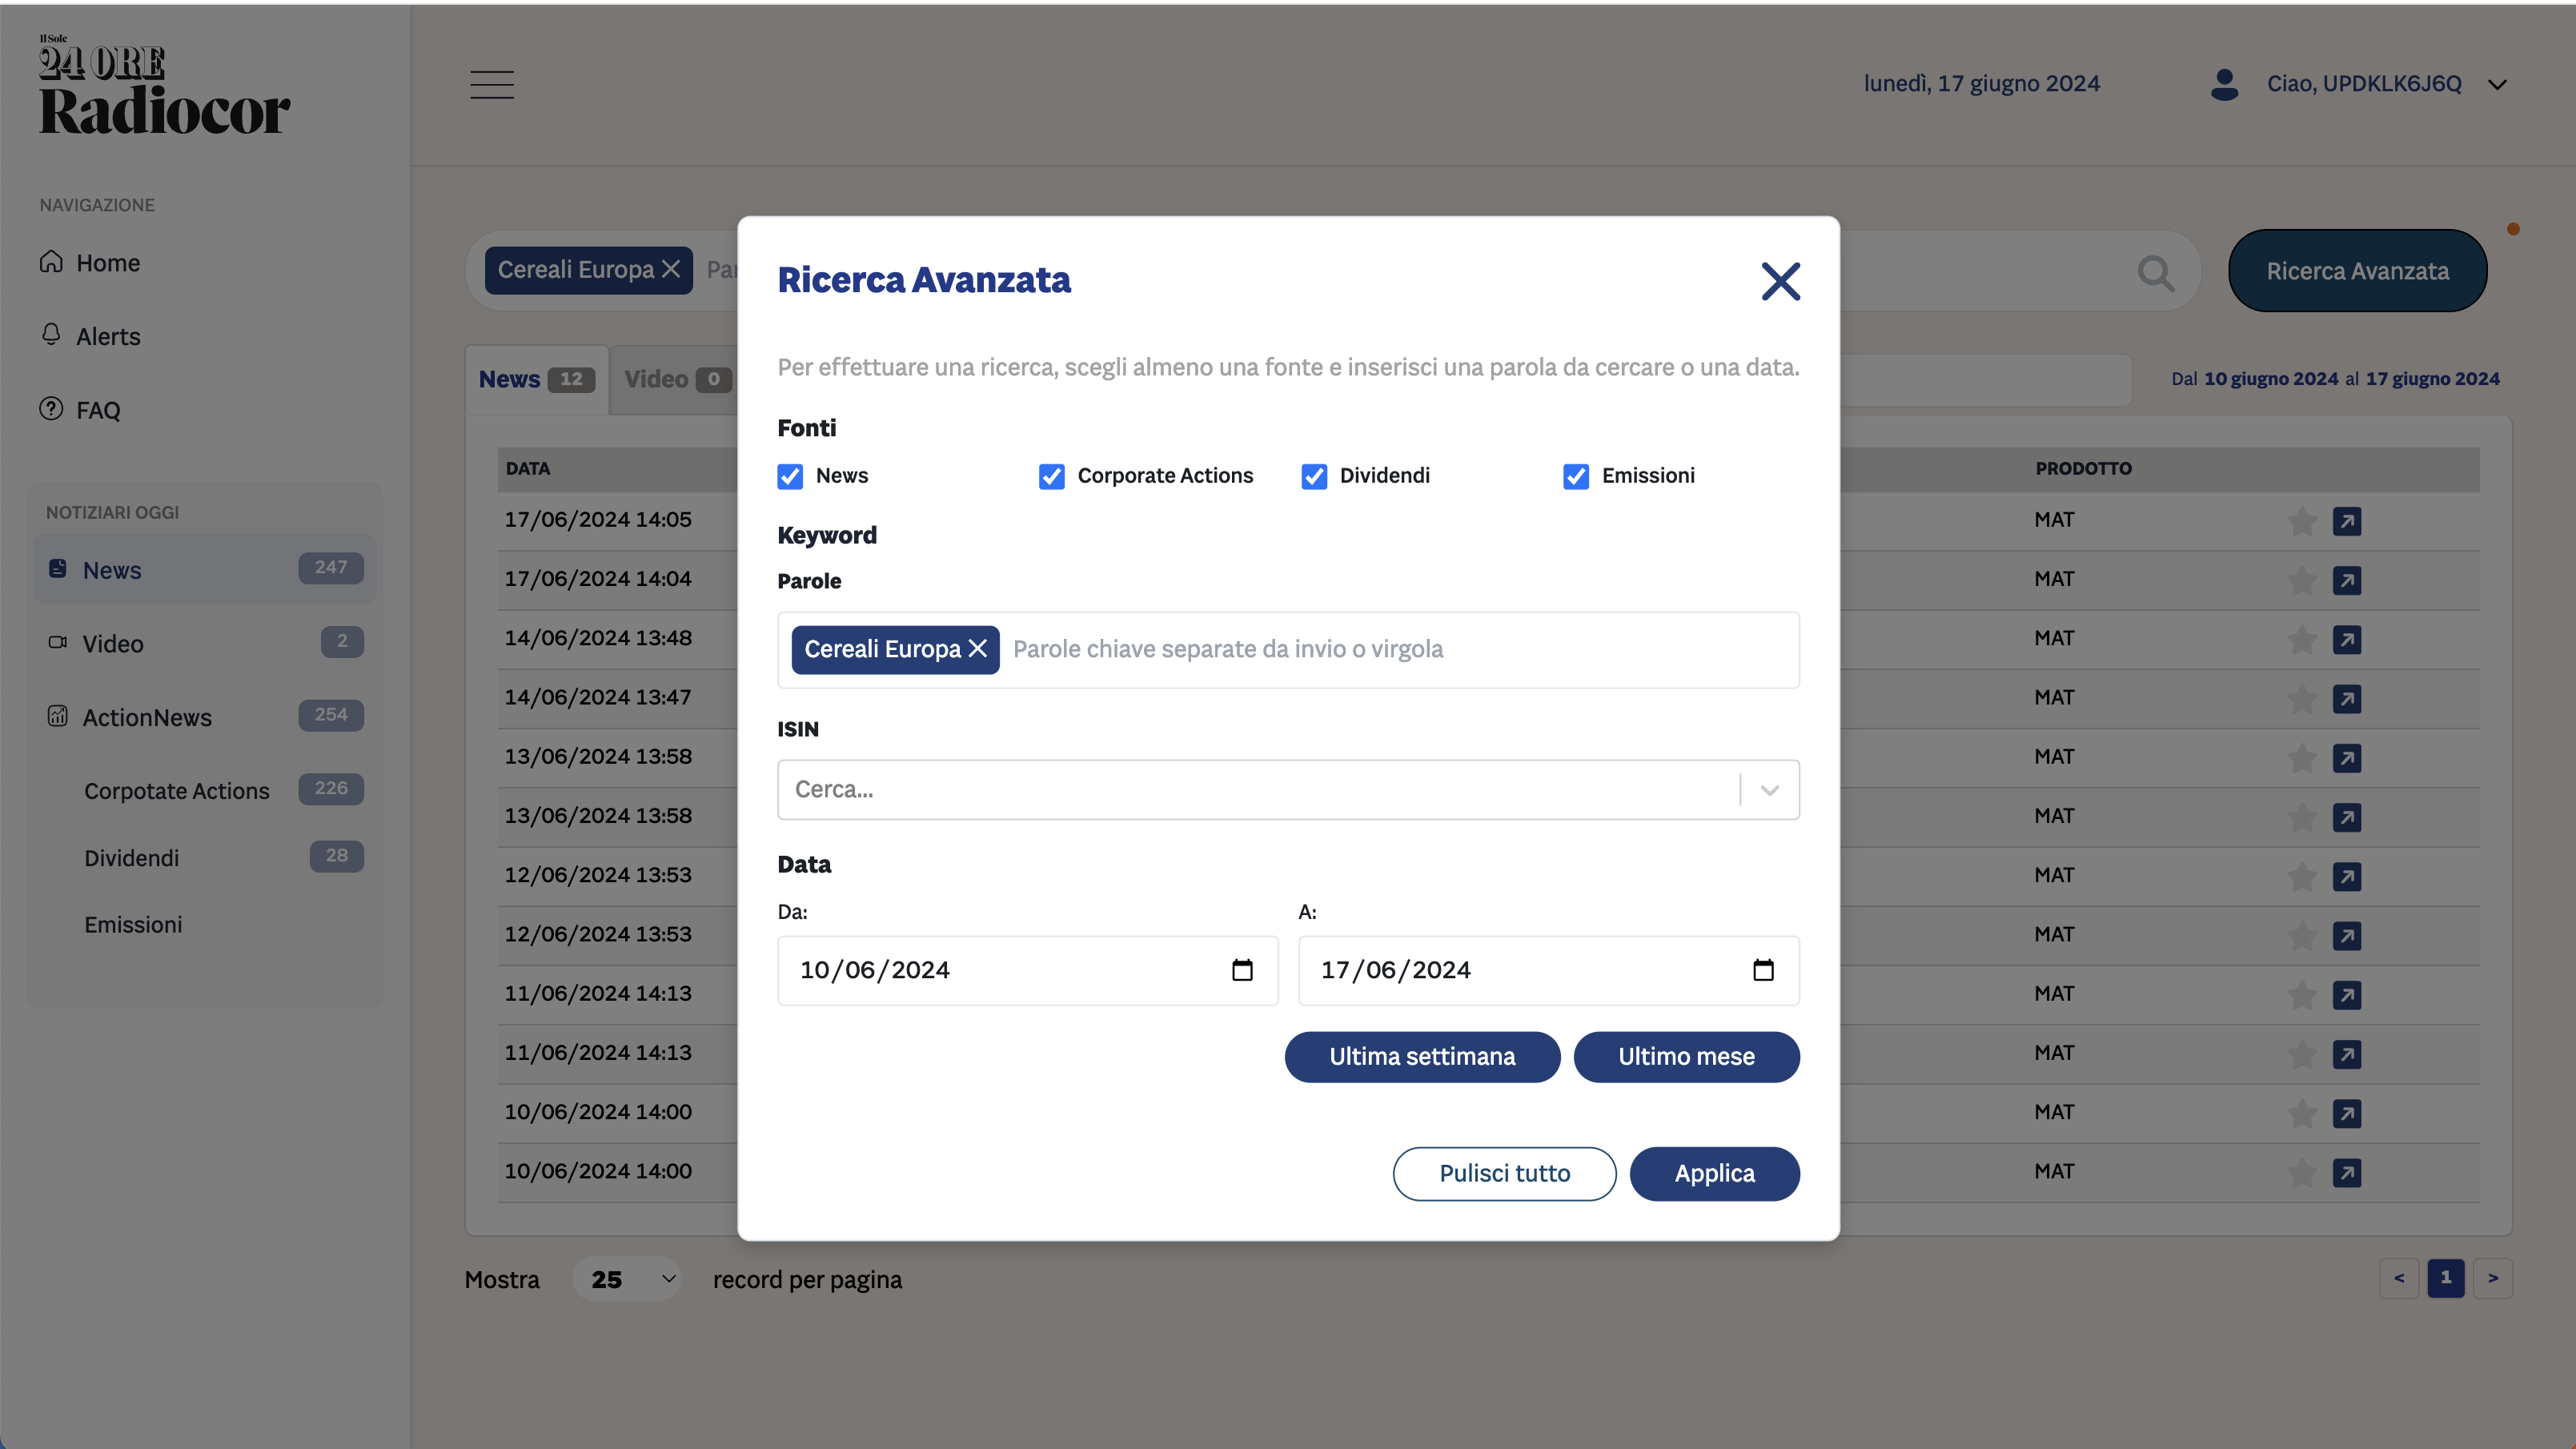Expand the ISIN search dropdown
The width and height of the screenshot is (2576, 1449).
[x=1769, y=790]
